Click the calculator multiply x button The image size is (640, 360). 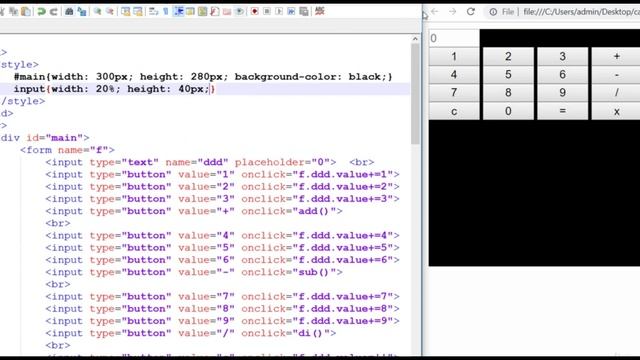tap(616, 111)
